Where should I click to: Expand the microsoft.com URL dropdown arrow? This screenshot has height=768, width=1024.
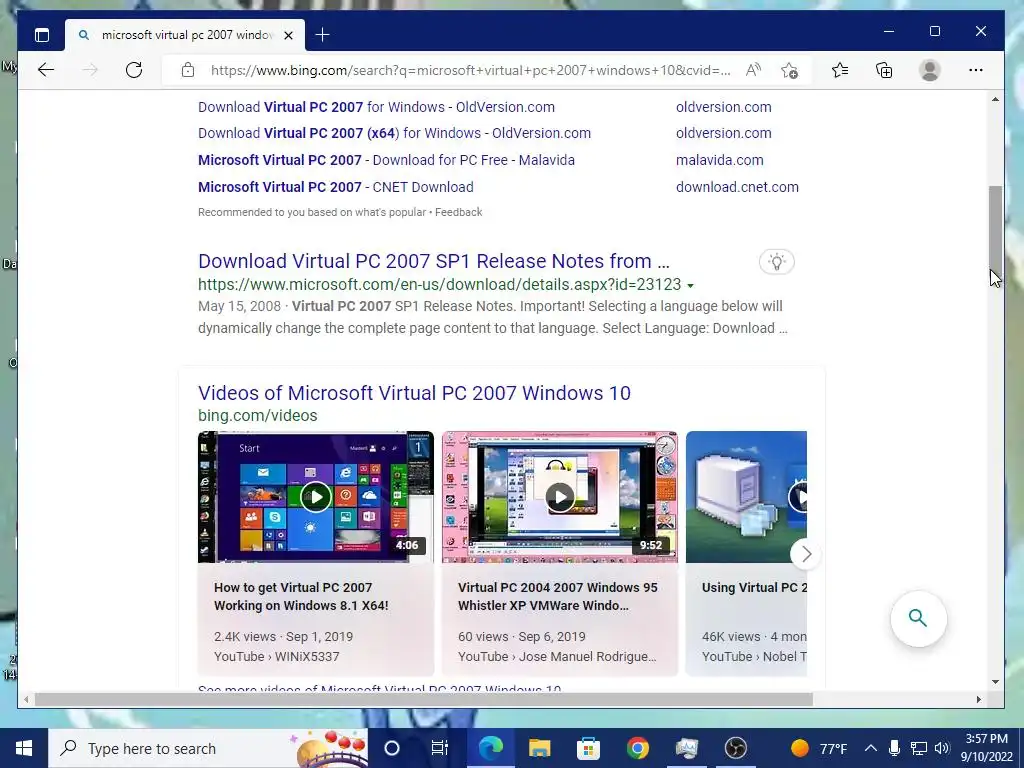coord(690,285)
